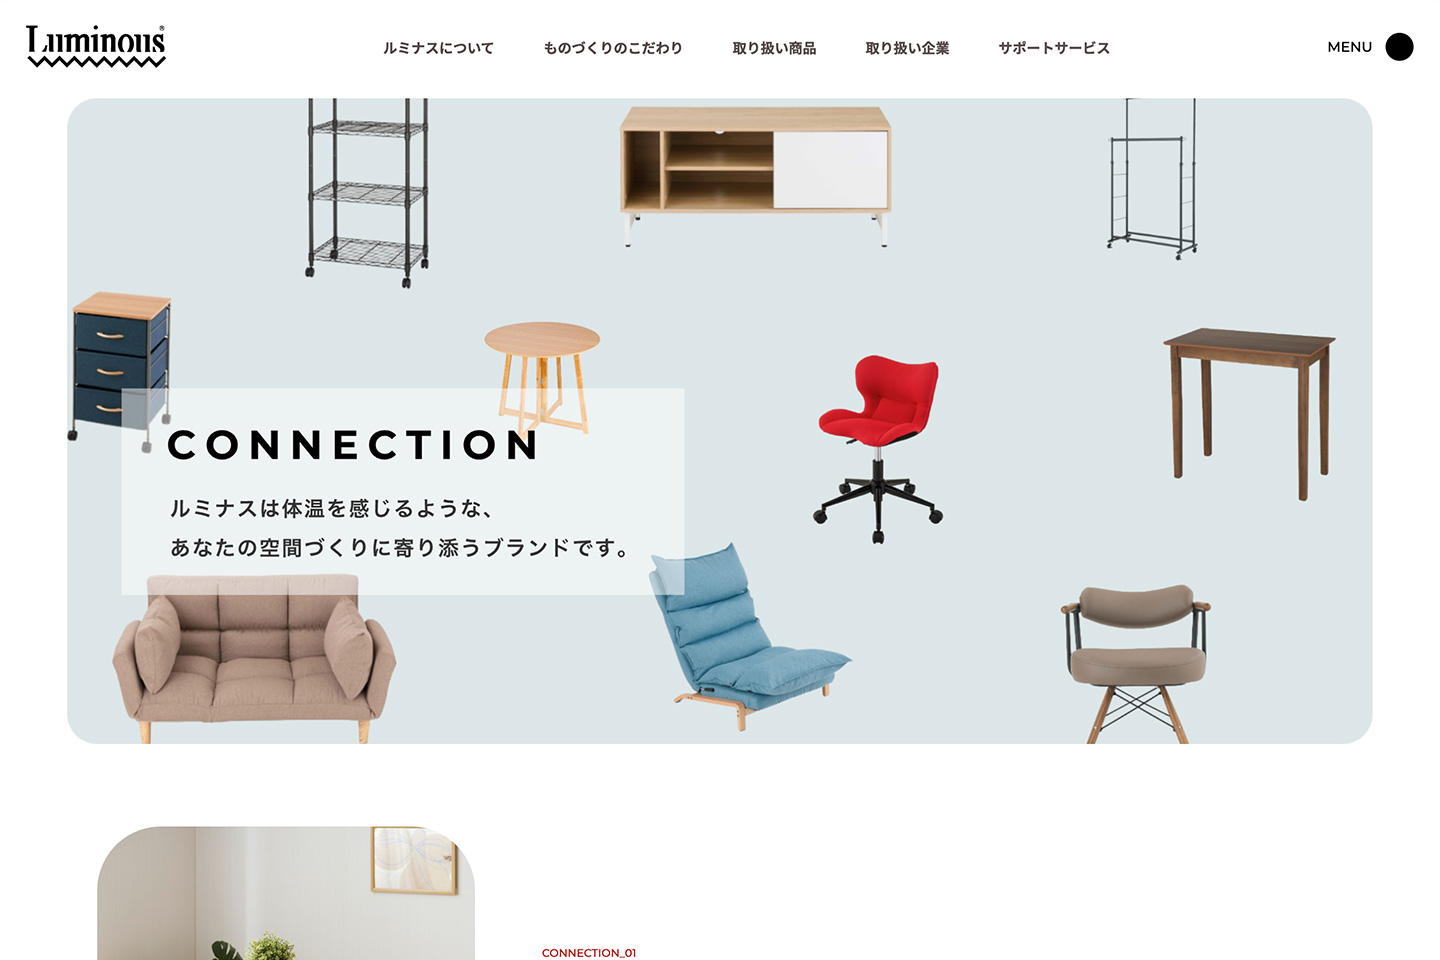Click the Luminous logo
This screenshot has height=960, width=1440.
96,46
